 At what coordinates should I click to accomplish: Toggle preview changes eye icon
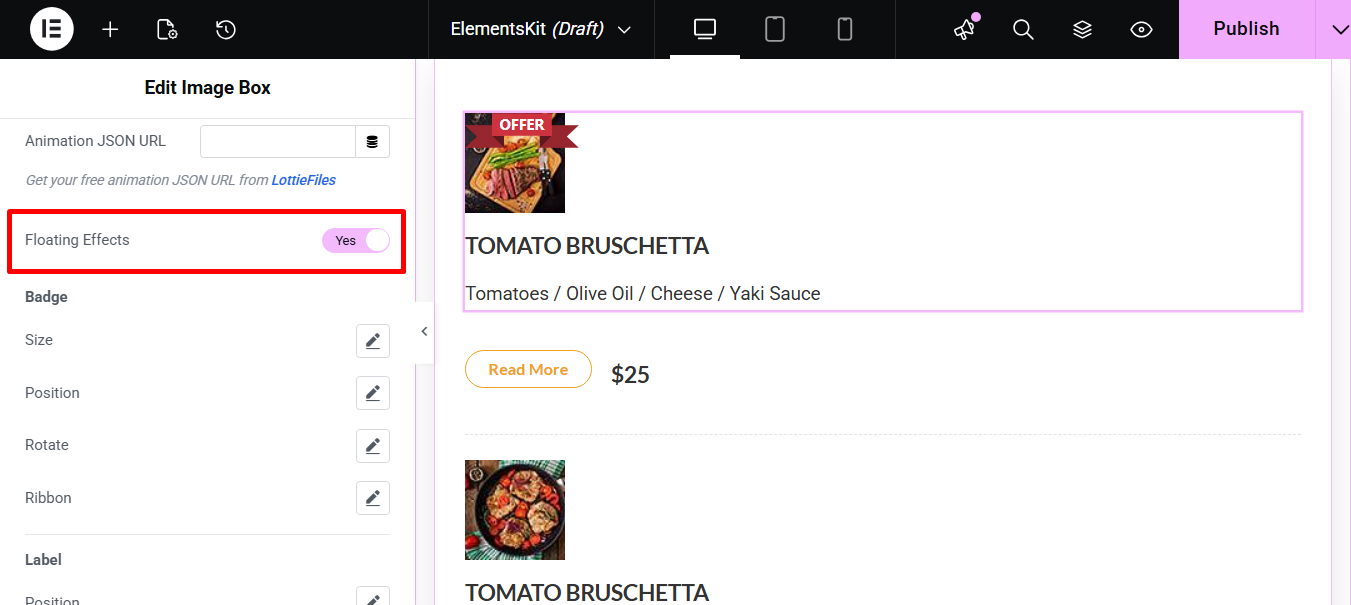(1141, 29)
